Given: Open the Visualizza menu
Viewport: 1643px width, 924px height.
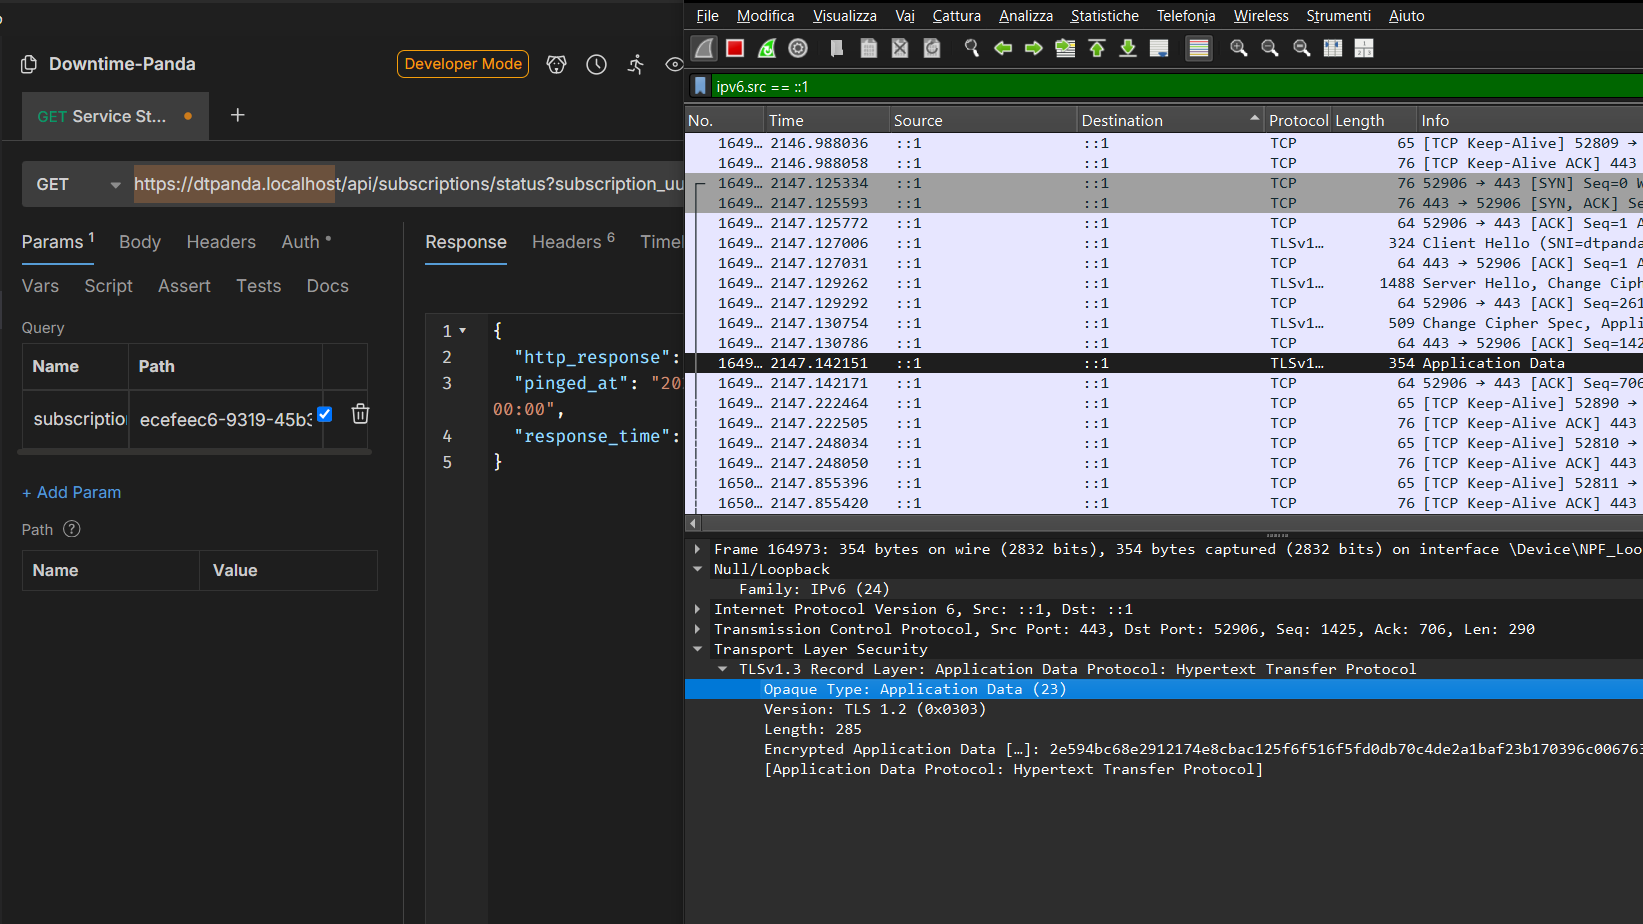Looking at the screenshot, I should point(844,16).
